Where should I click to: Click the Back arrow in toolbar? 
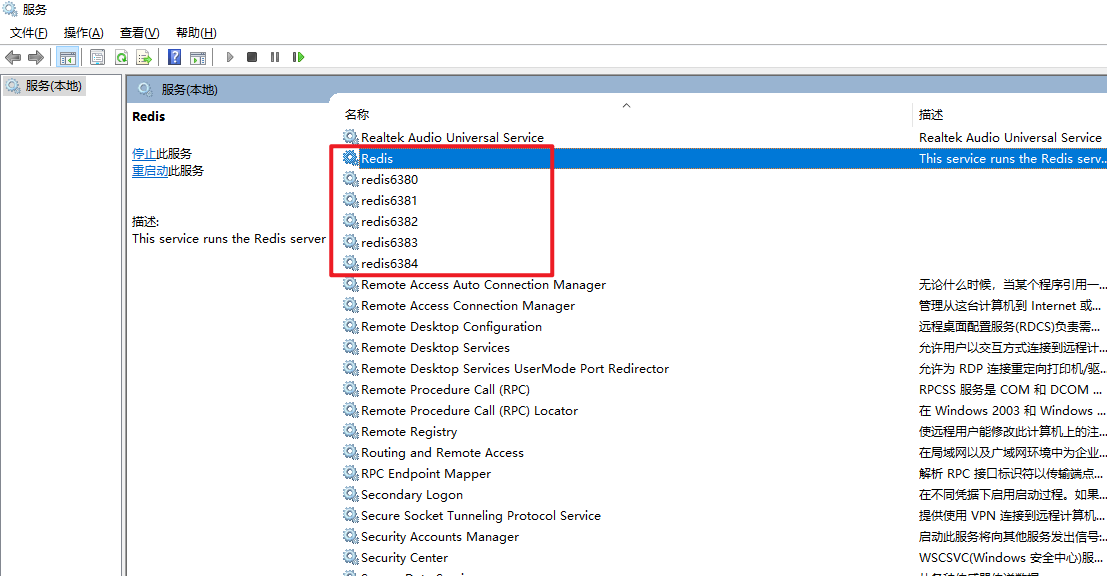[x=13, y=57]
